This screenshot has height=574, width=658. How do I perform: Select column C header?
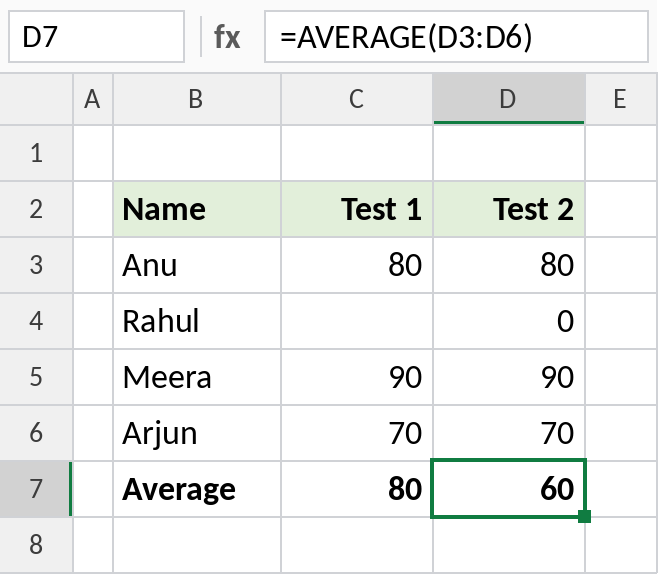coord(357,99)
